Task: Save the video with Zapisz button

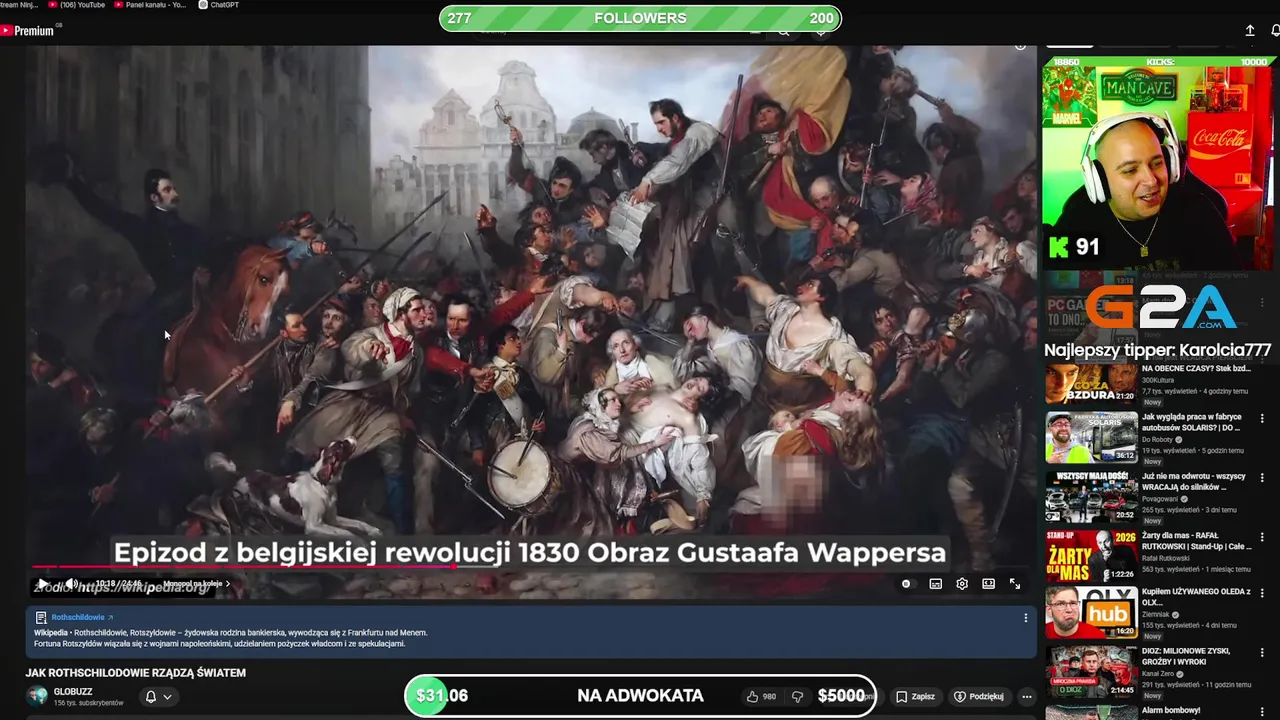Action: click(916, 696)
